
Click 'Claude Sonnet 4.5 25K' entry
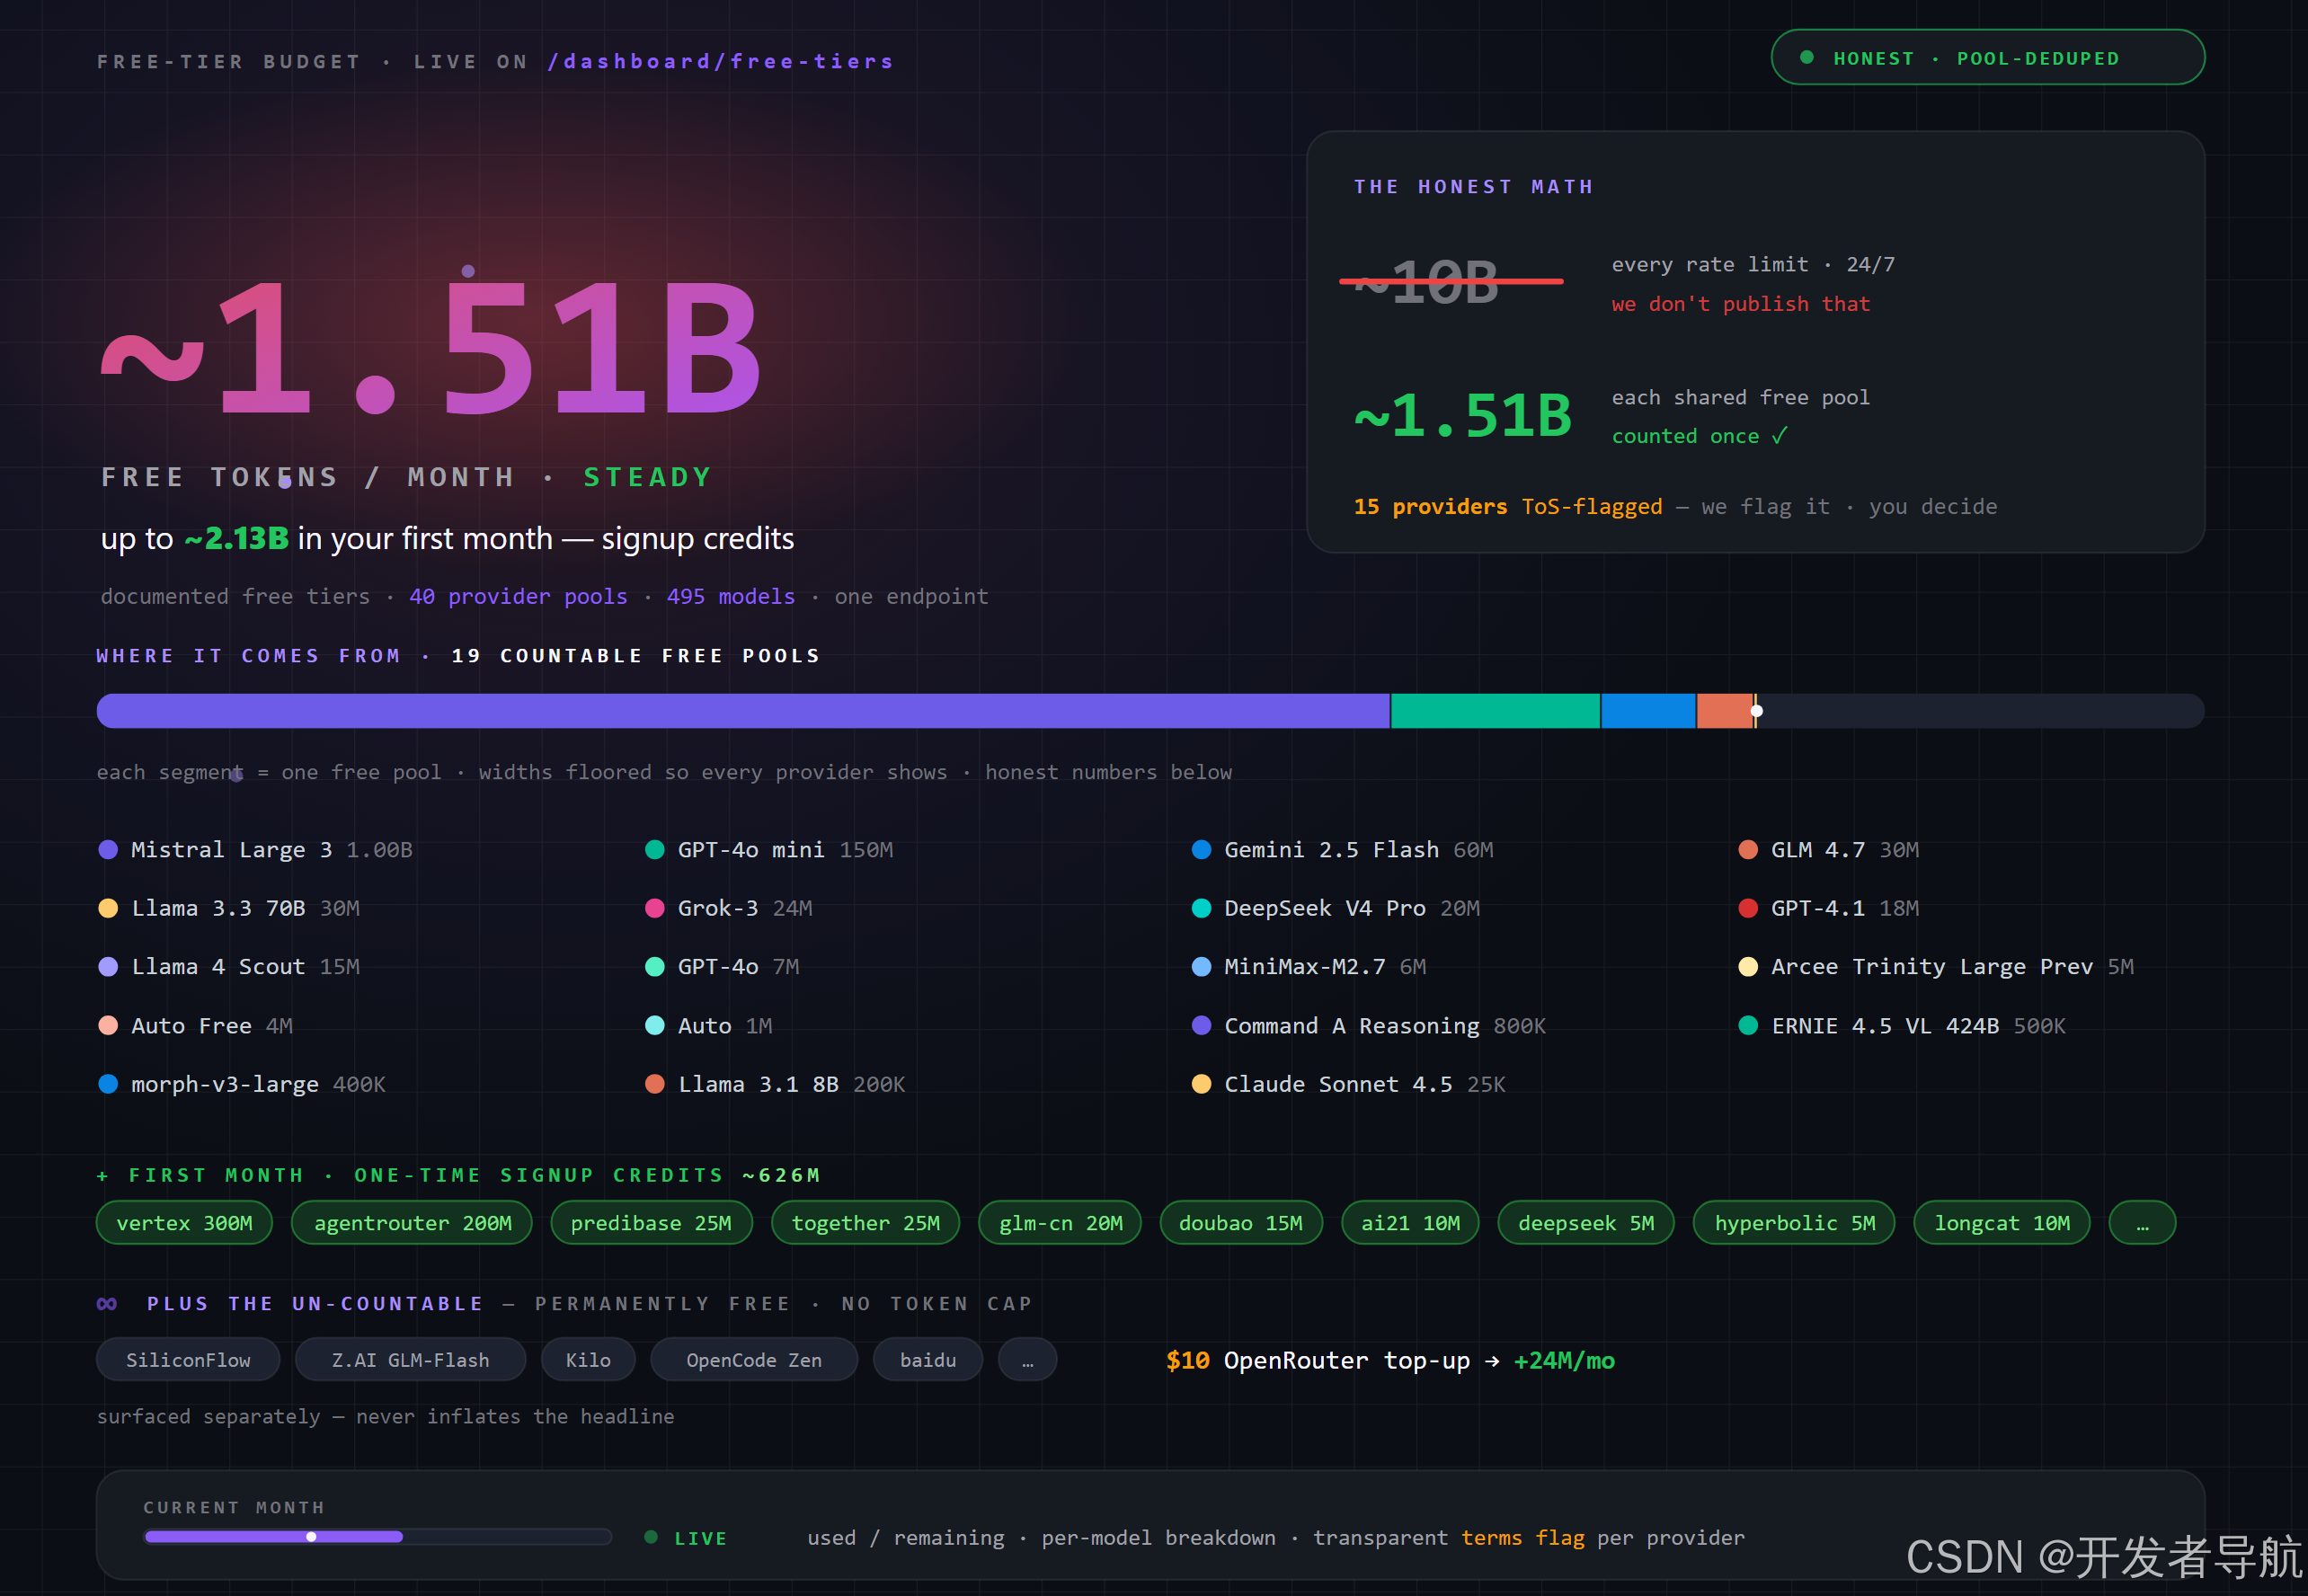1349,1084
